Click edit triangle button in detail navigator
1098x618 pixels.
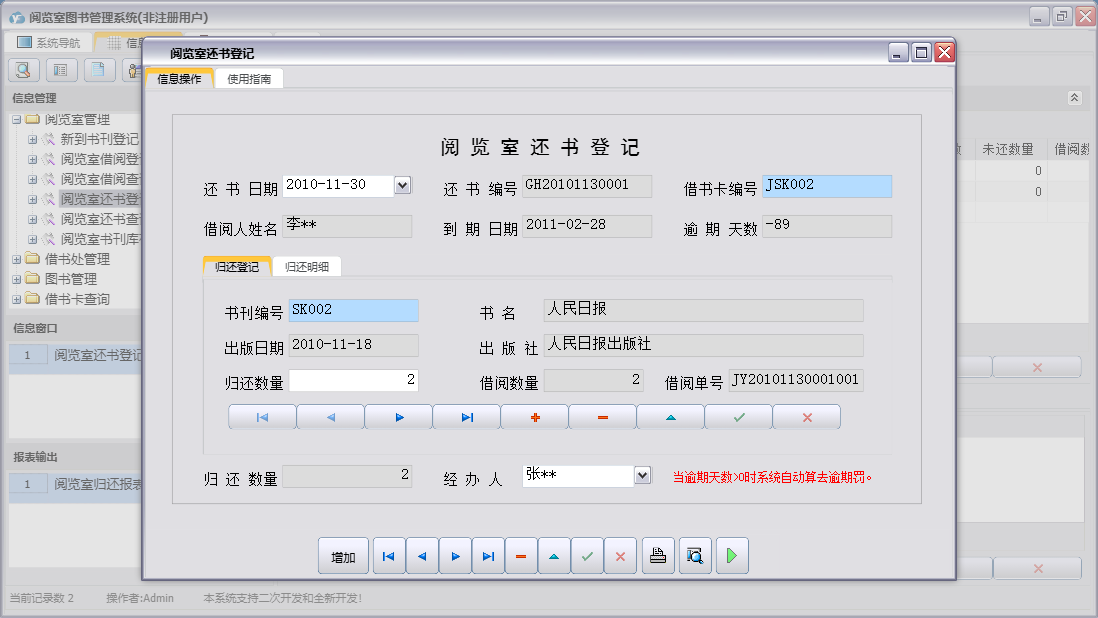pyautogui.click(x=671, y=417)
